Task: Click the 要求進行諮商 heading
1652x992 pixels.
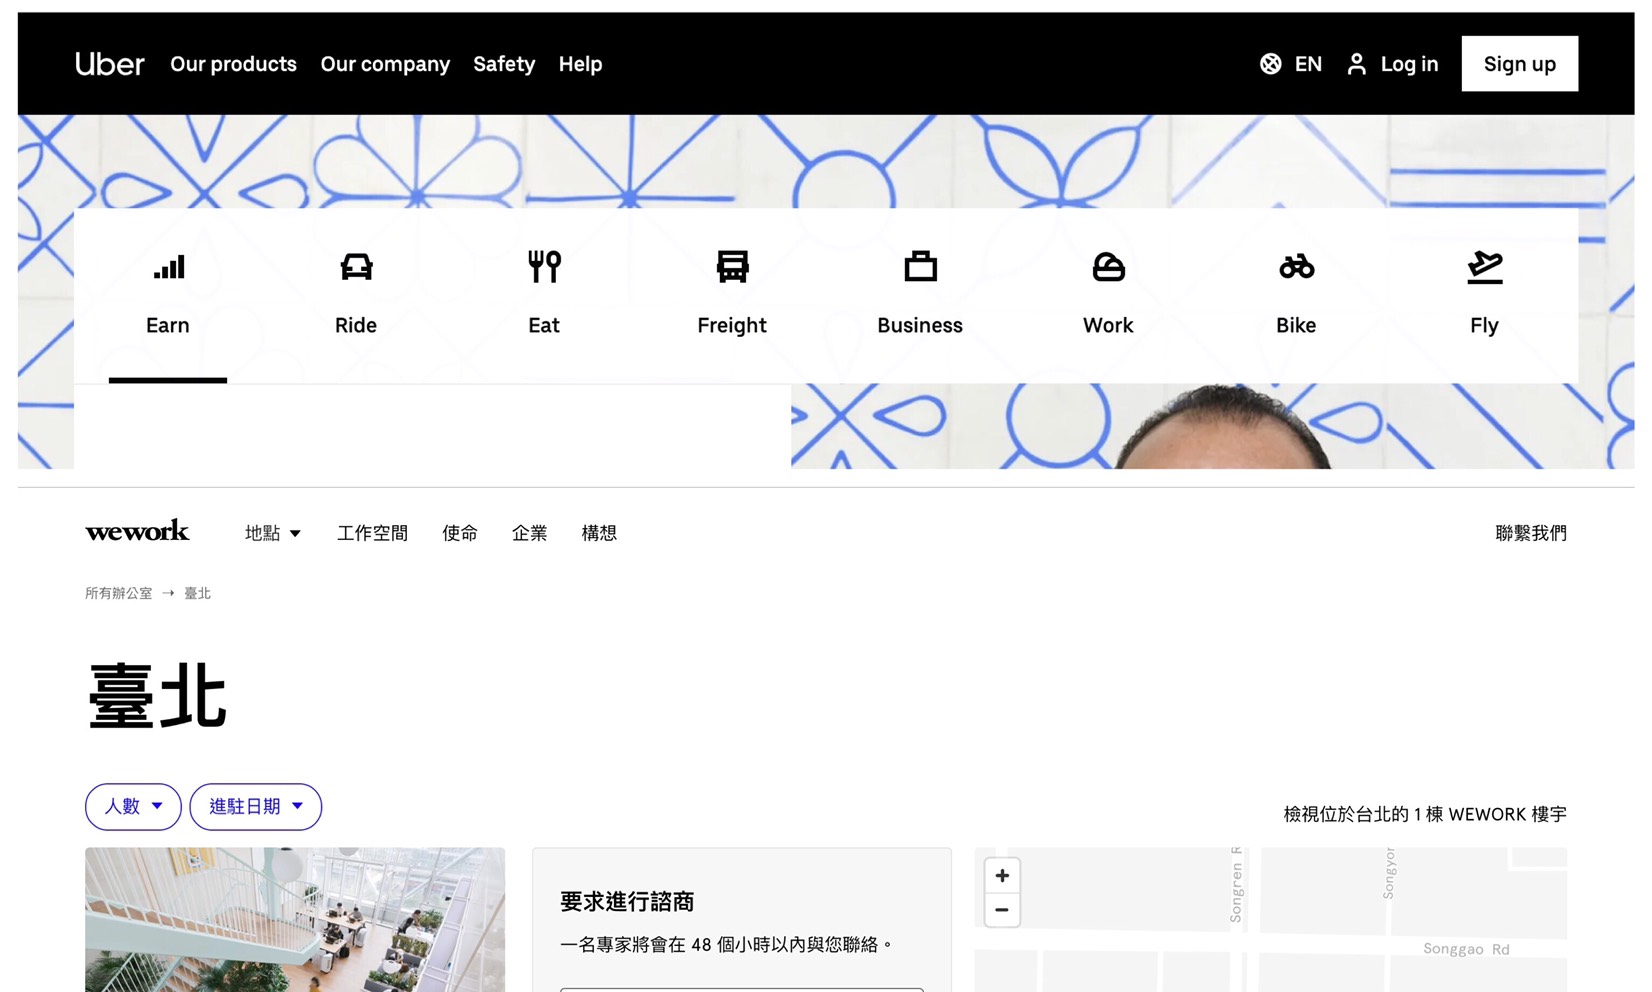Action: (627, 902)
